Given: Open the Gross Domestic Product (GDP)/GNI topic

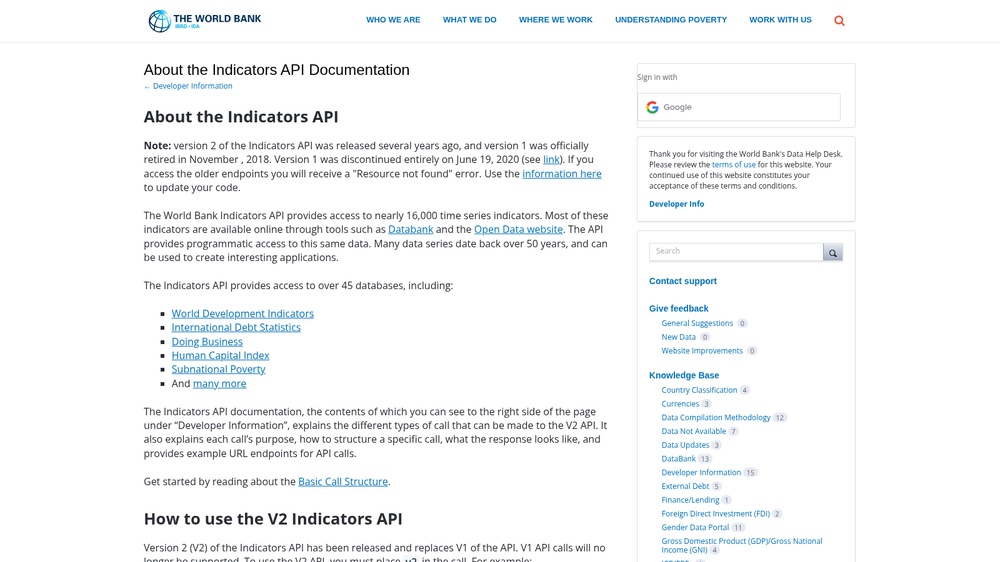Looking at the screenshot, I should click(742, 545).
